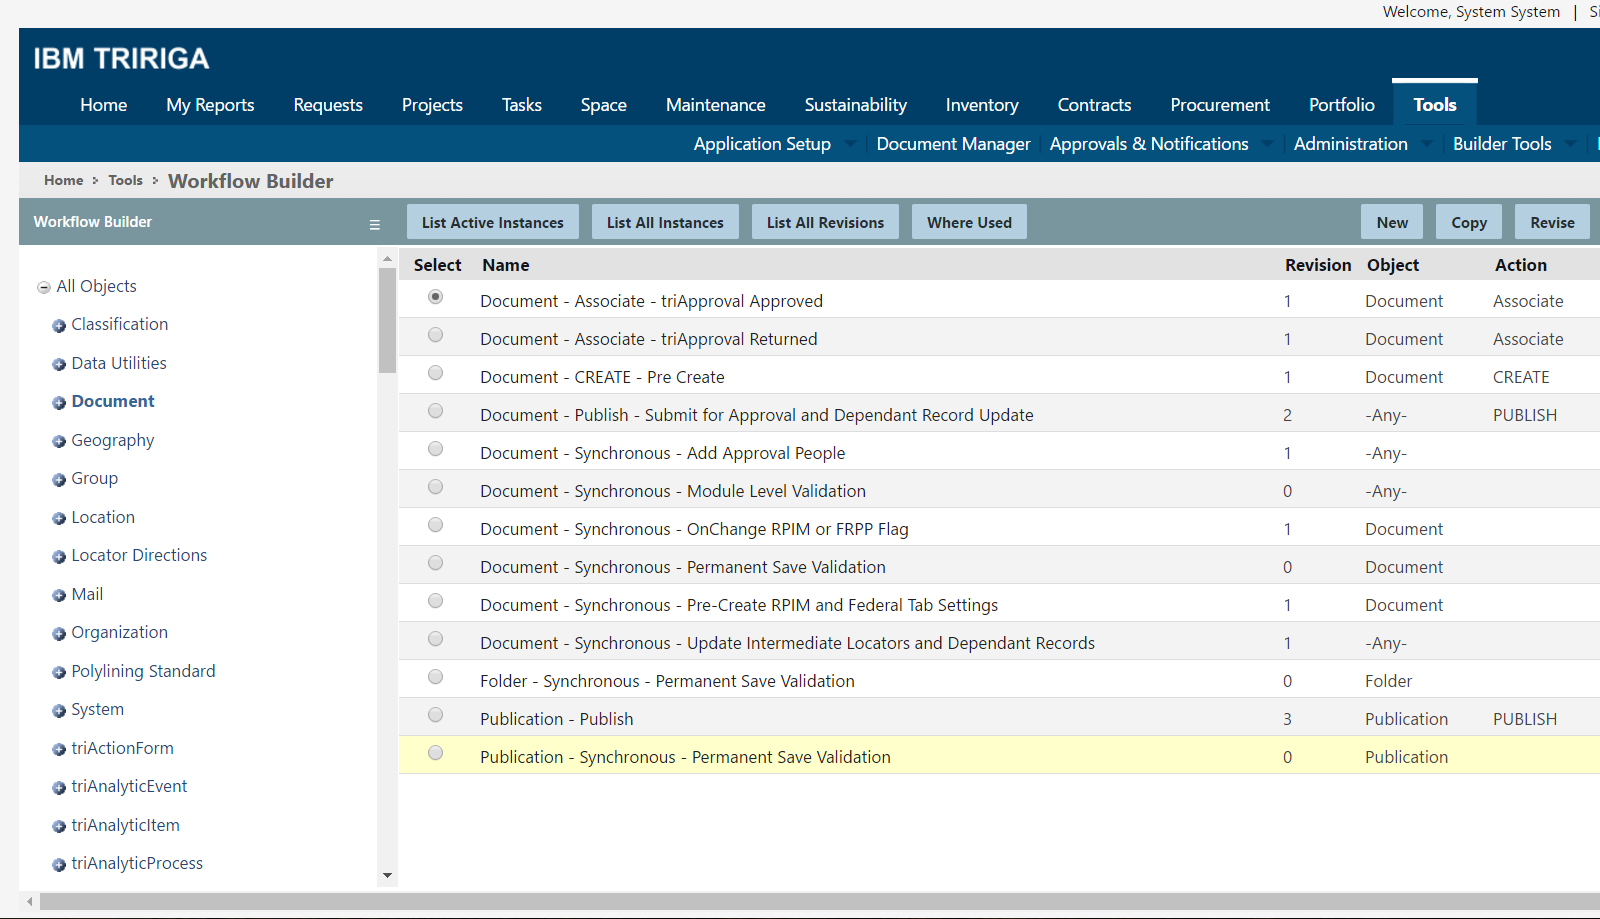
Task: Select radio for Document Module Level Validation
Action: coord(435,487)
